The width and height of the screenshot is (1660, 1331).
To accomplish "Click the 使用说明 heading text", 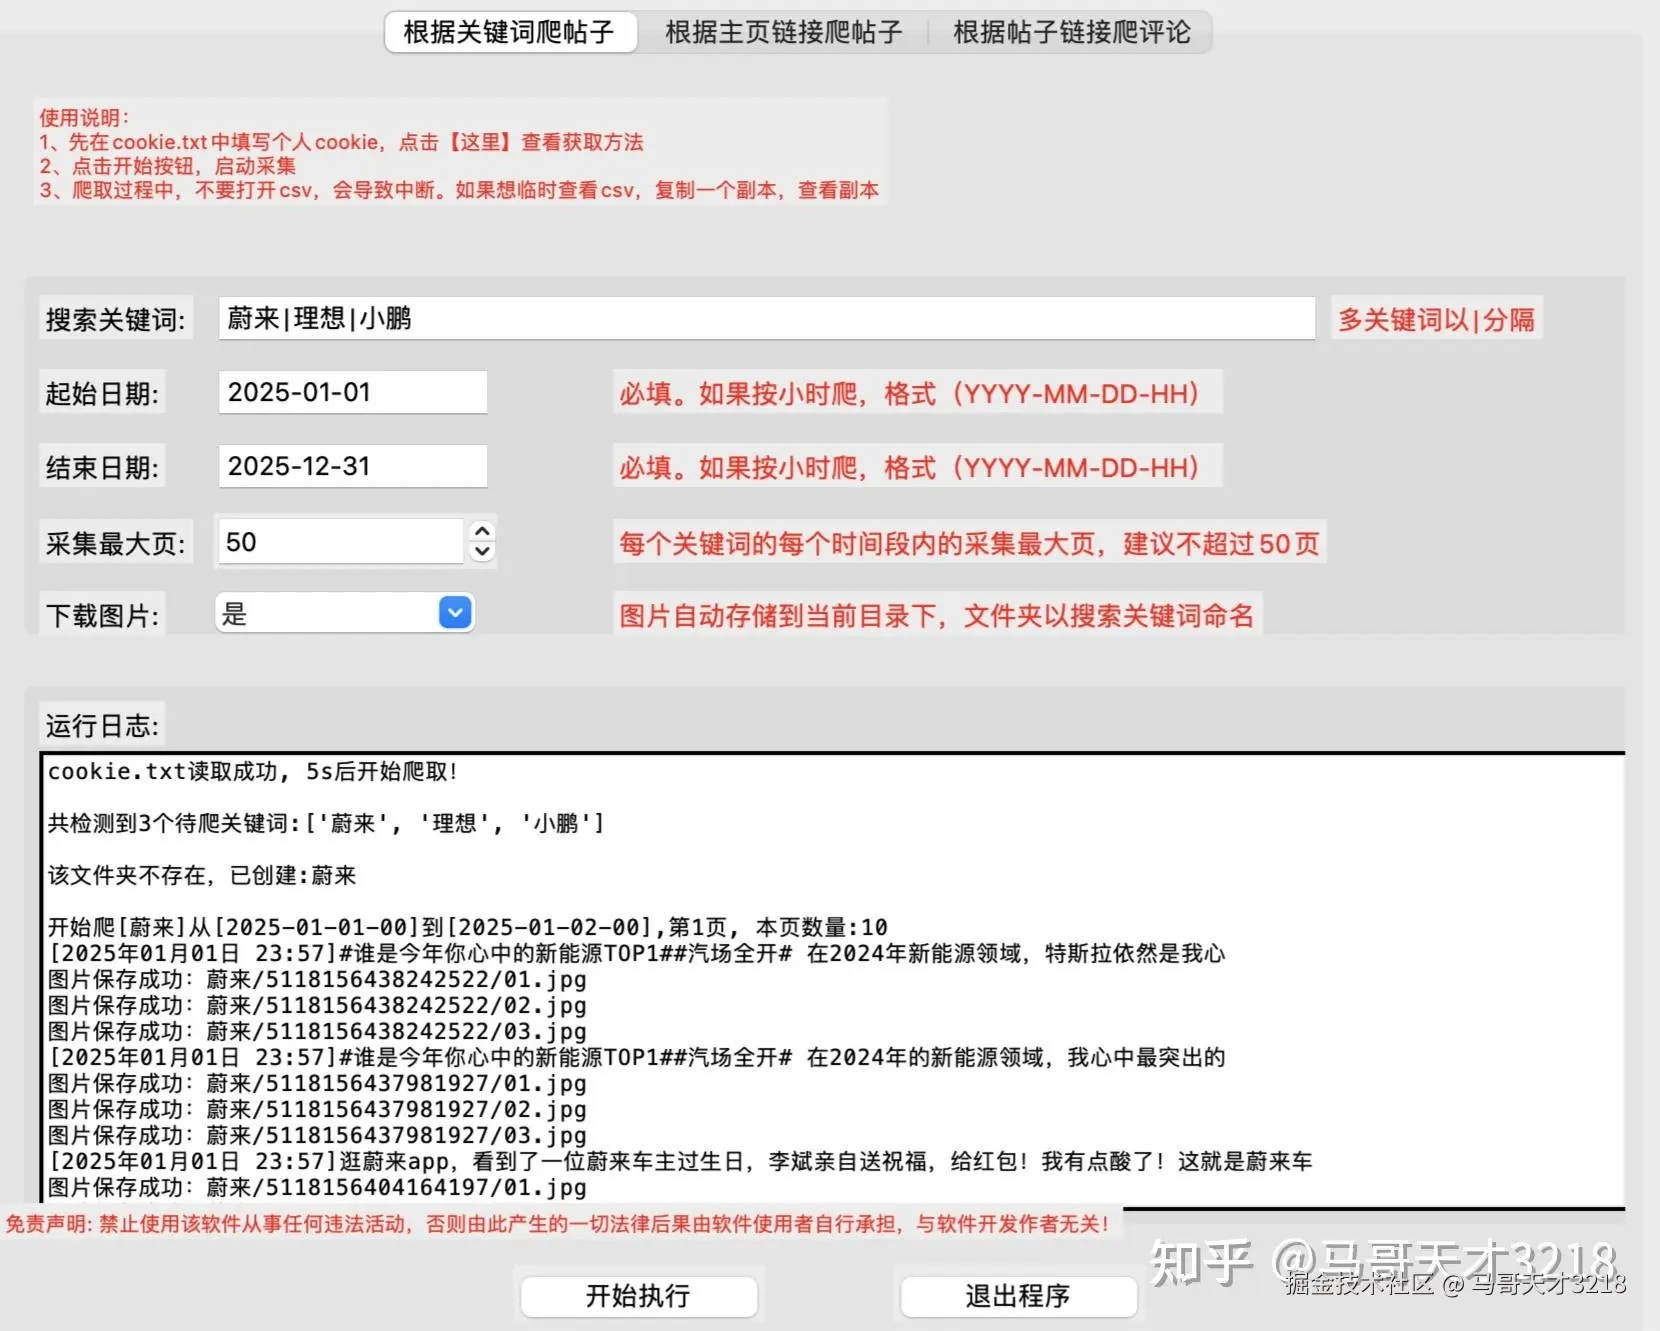I will click(x=84, y=118).
